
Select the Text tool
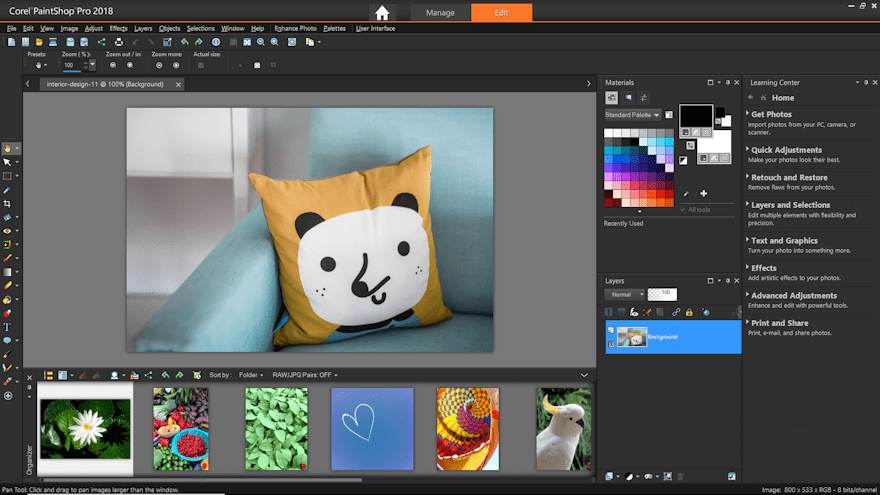7,326
